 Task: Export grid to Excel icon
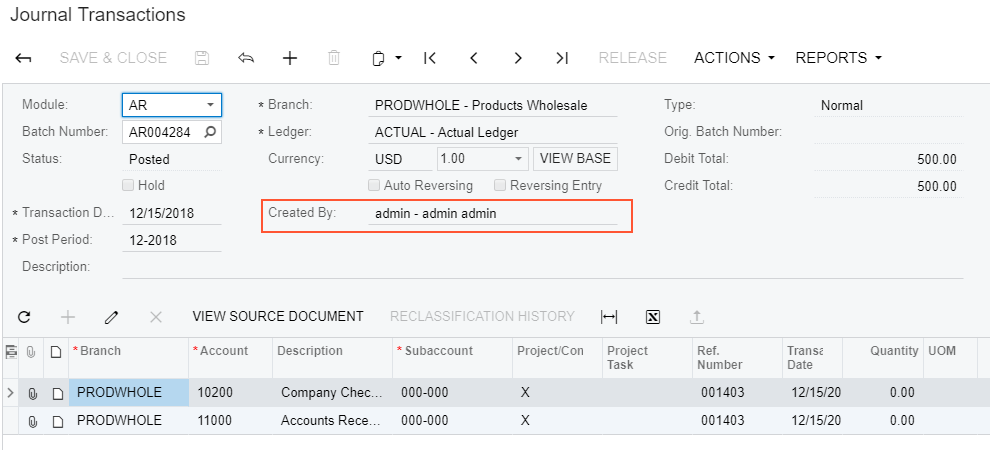653,317
